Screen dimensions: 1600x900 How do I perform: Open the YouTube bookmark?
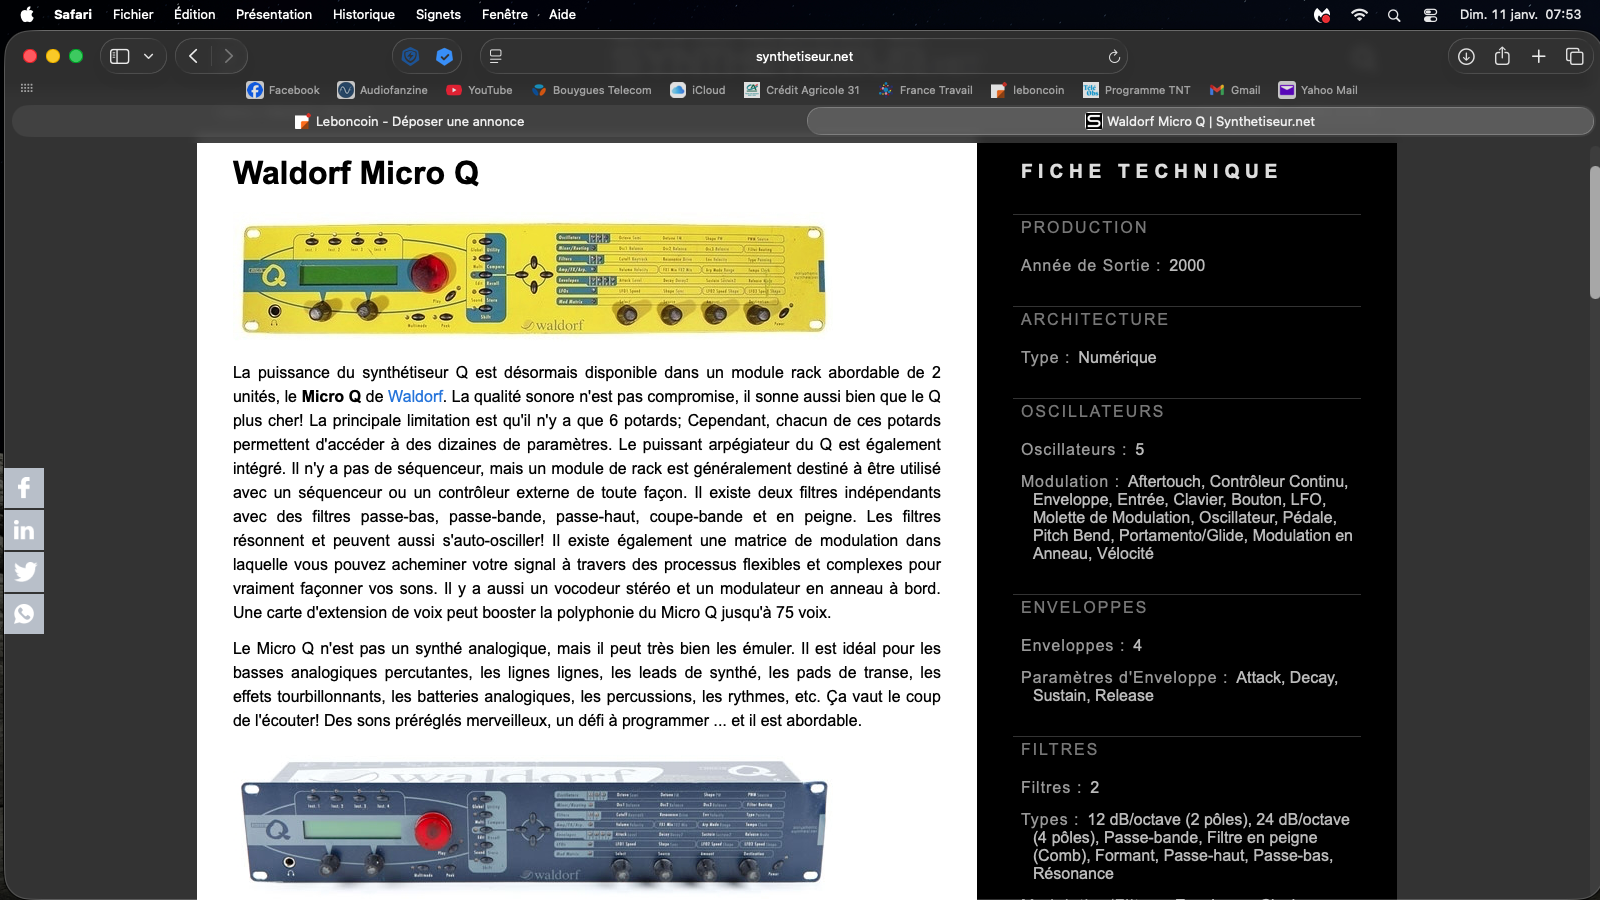point(479,90)
